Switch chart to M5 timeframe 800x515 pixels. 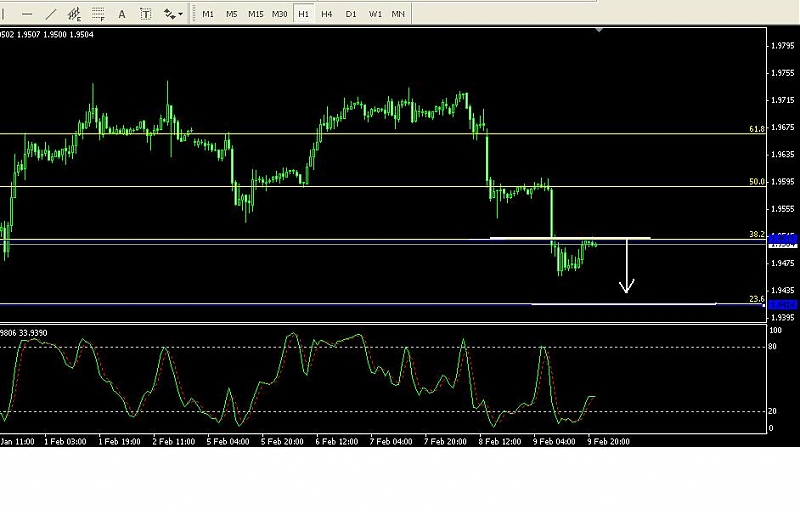click(x=232, y=14)
